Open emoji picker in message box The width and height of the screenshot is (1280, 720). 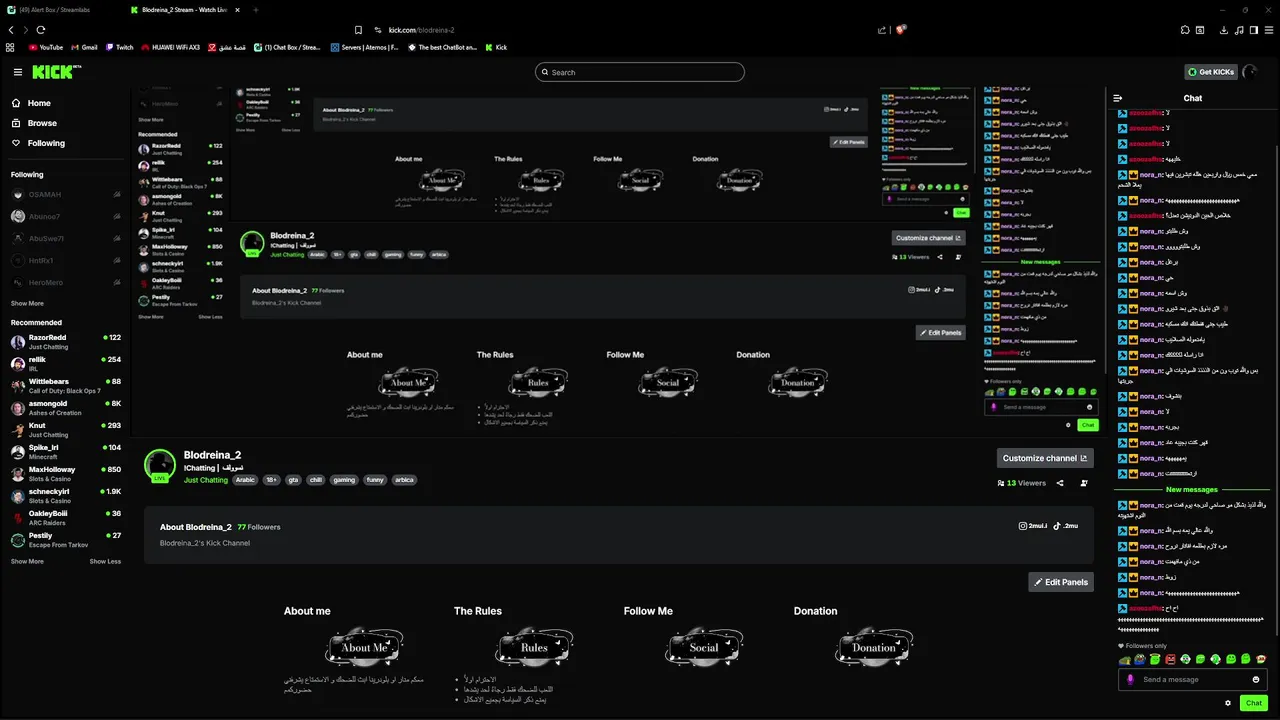1256,679
